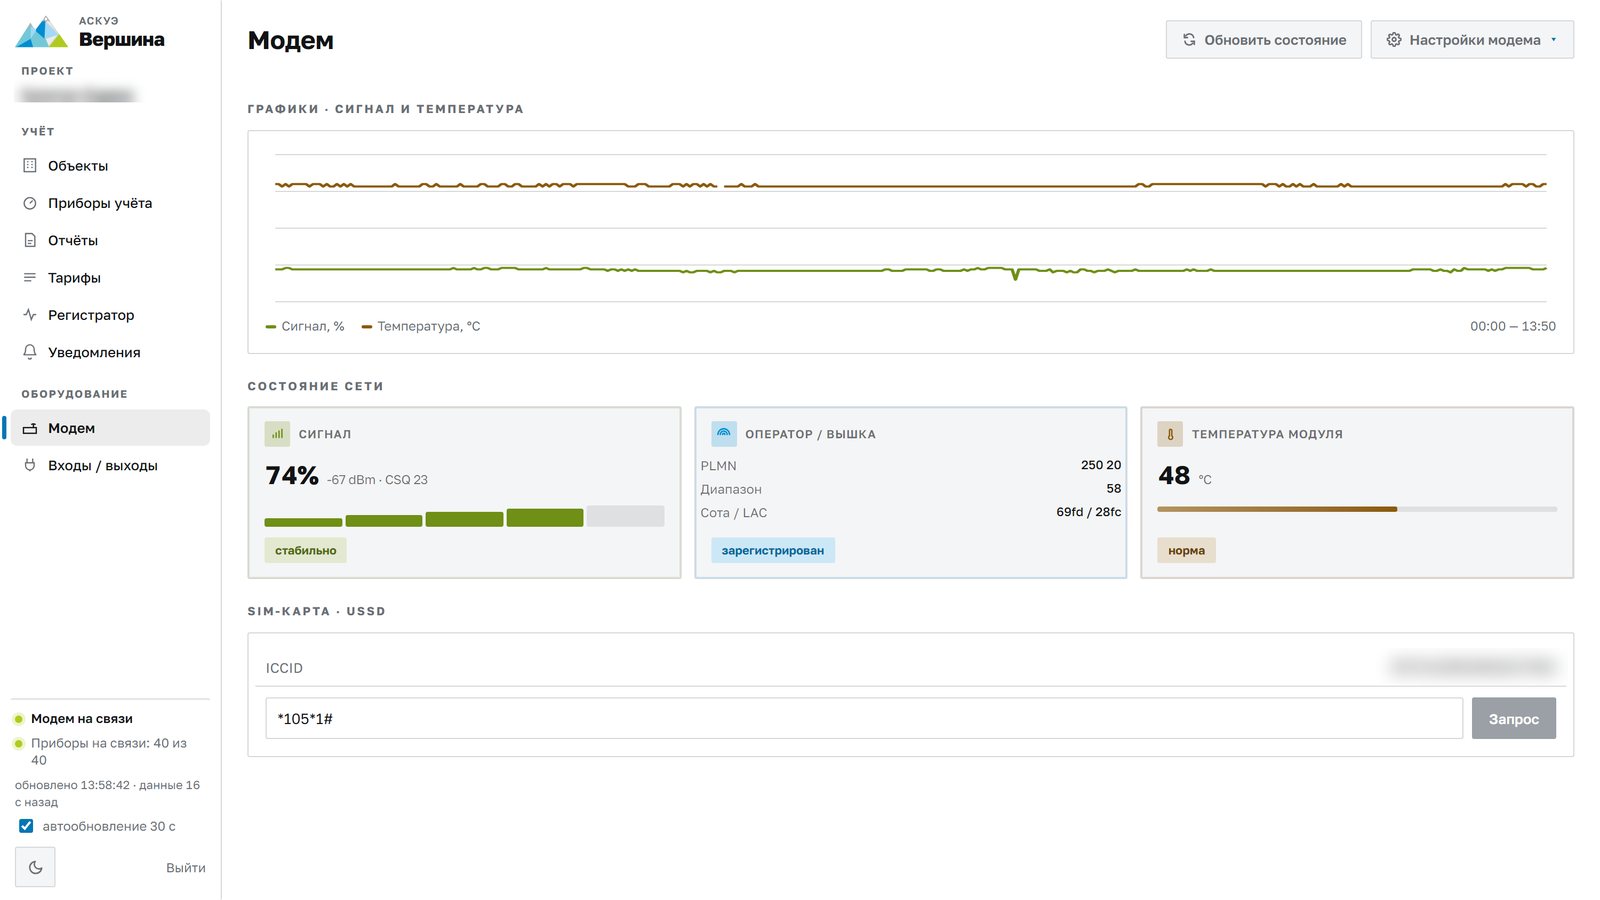This screenshot has height=900, width=1600.
Task: Click the АСКУЭ Вершина mountain logo
Action: 41,32
